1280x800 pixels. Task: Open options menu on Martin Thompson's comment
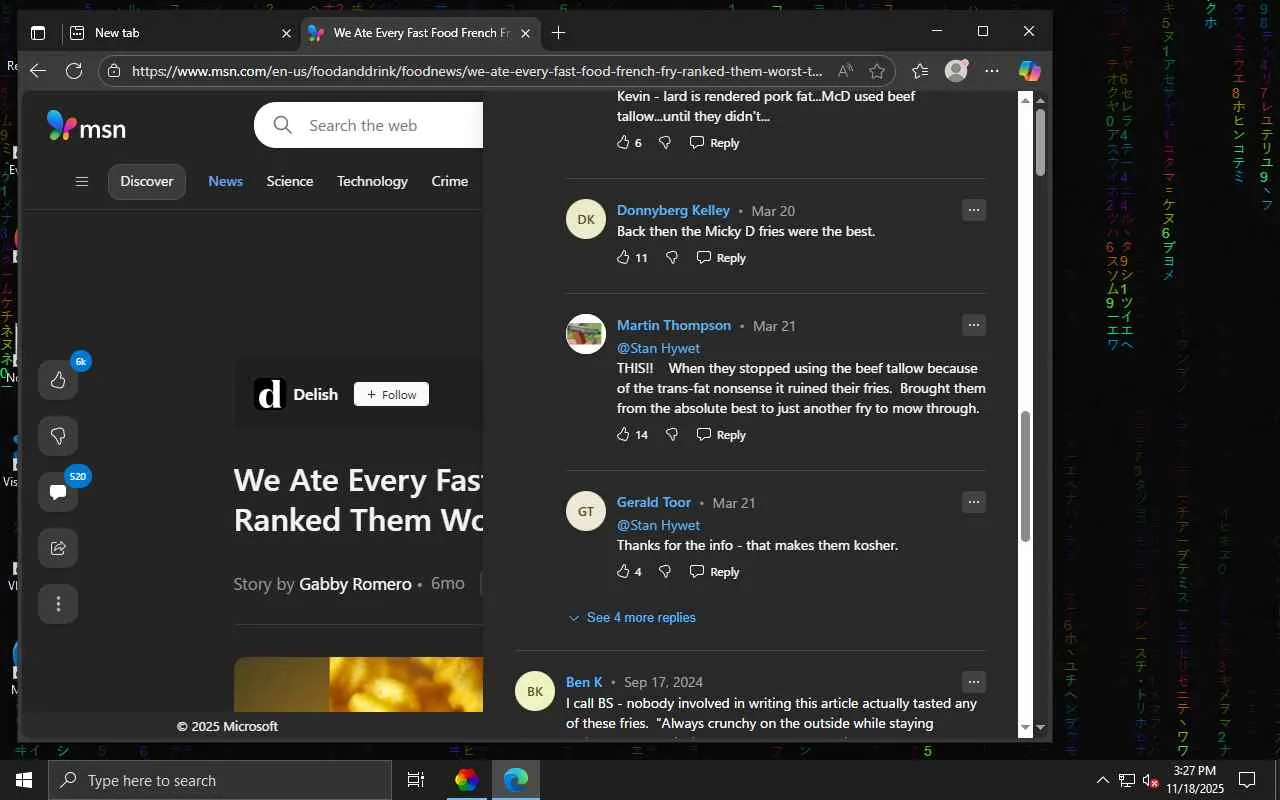pos(974,326)
